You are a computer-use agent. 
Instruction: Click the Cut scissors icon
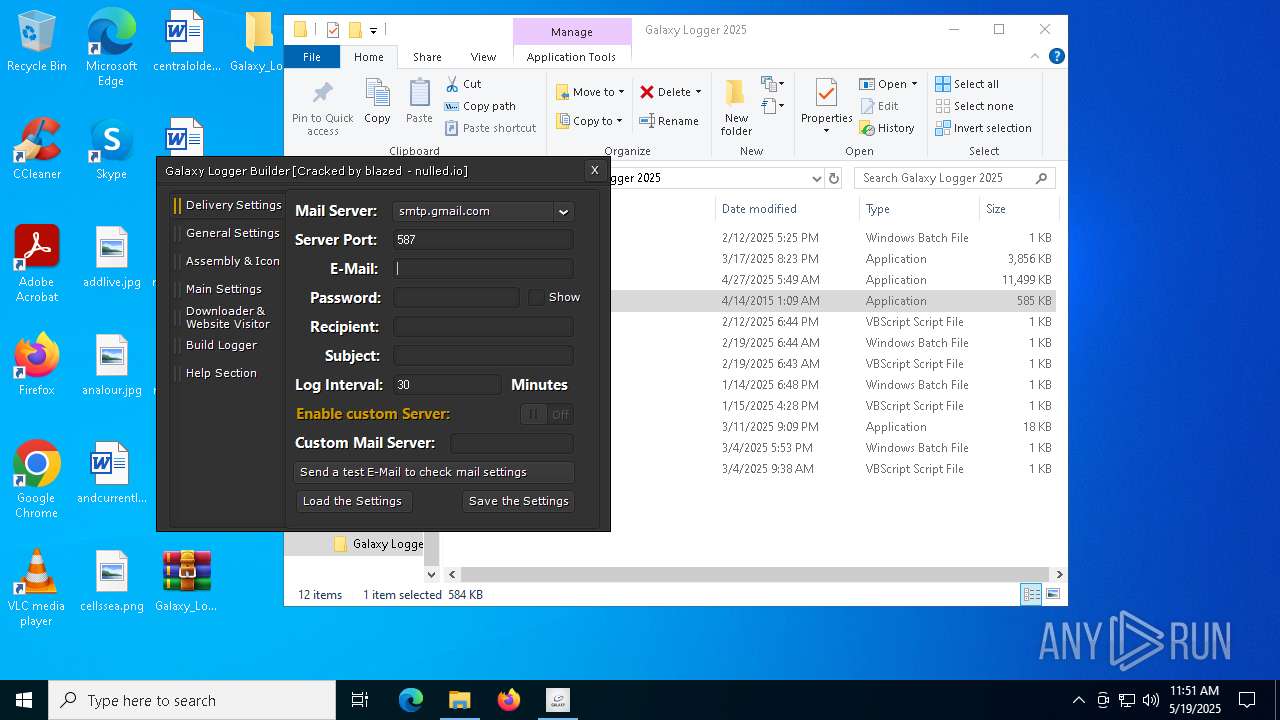pos(452,84)
